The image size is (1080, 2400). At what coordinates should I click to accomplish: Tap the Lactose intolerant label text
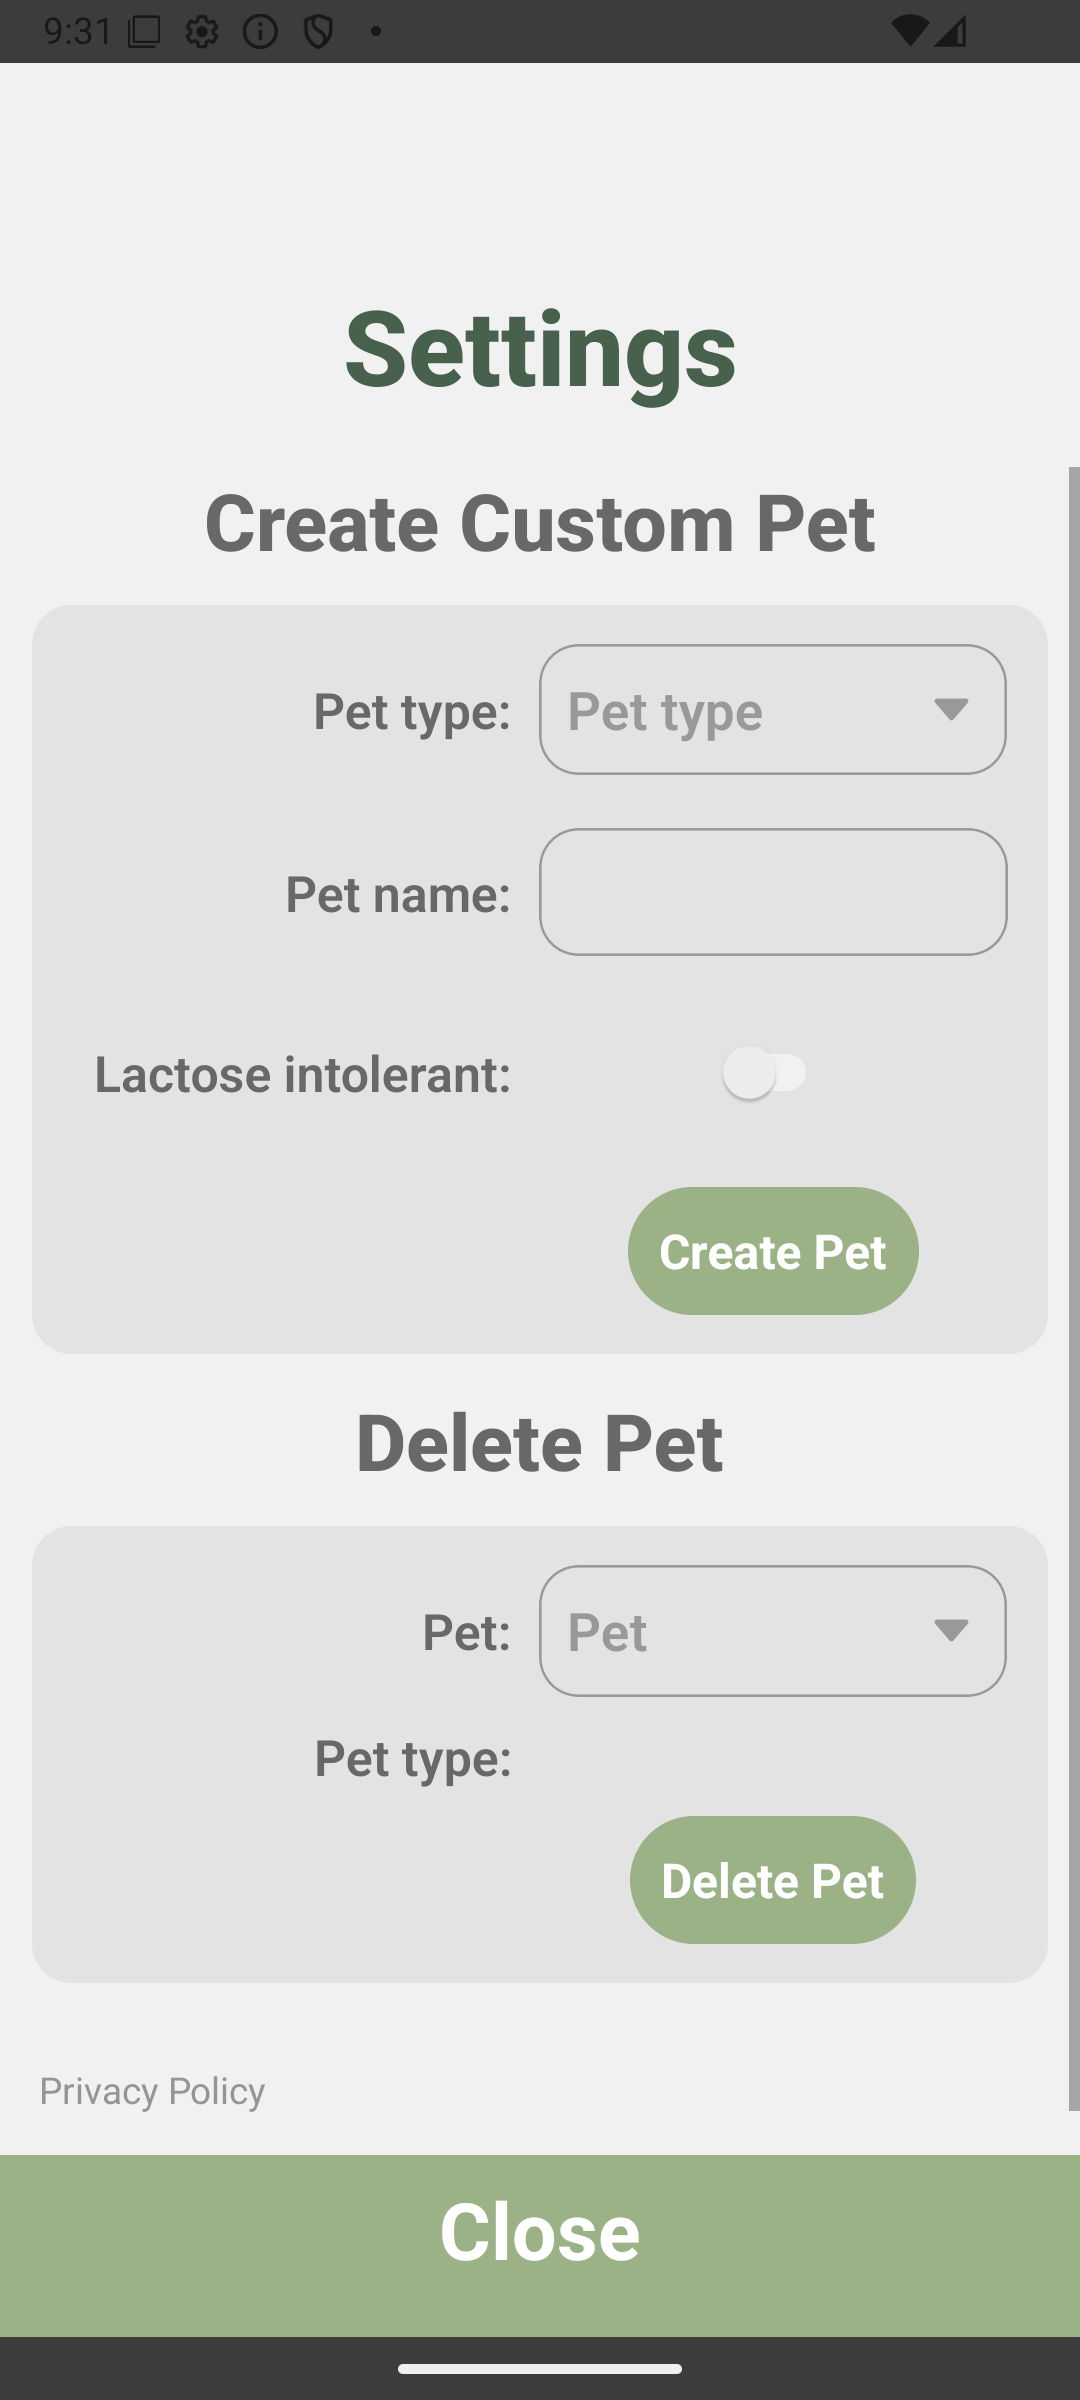(303, 1074)
